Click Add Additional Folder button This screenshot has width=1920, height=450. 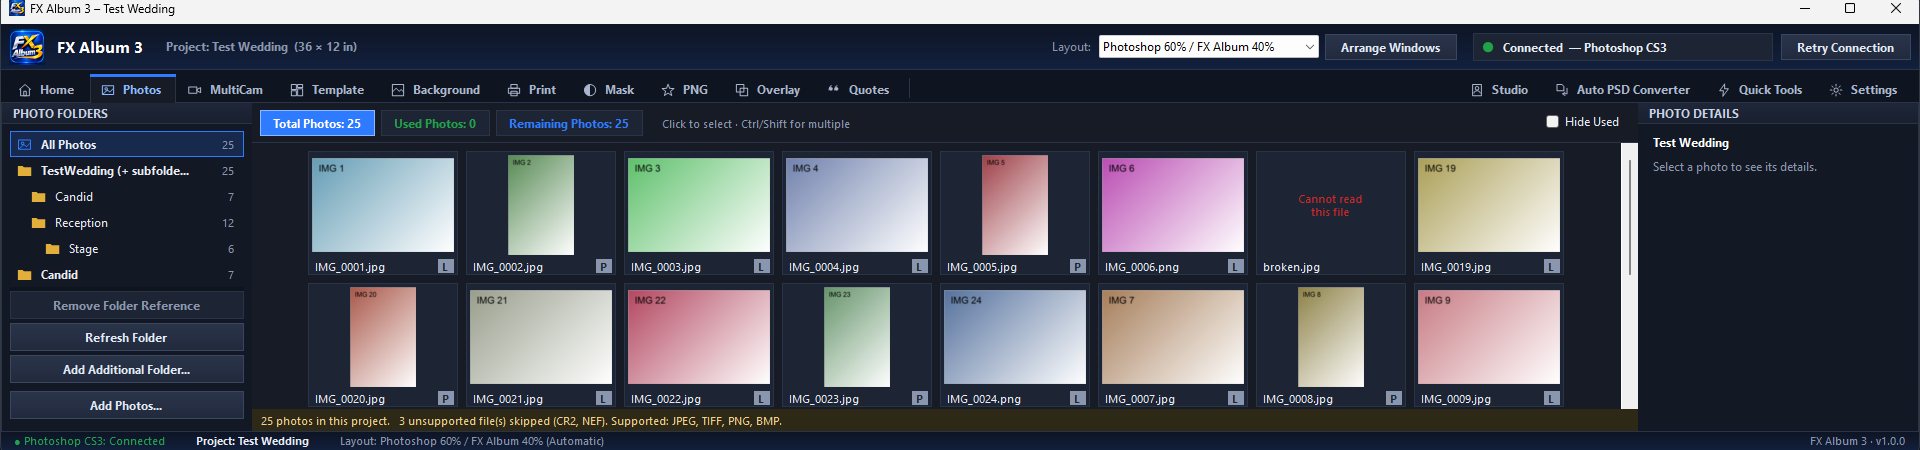127,370
